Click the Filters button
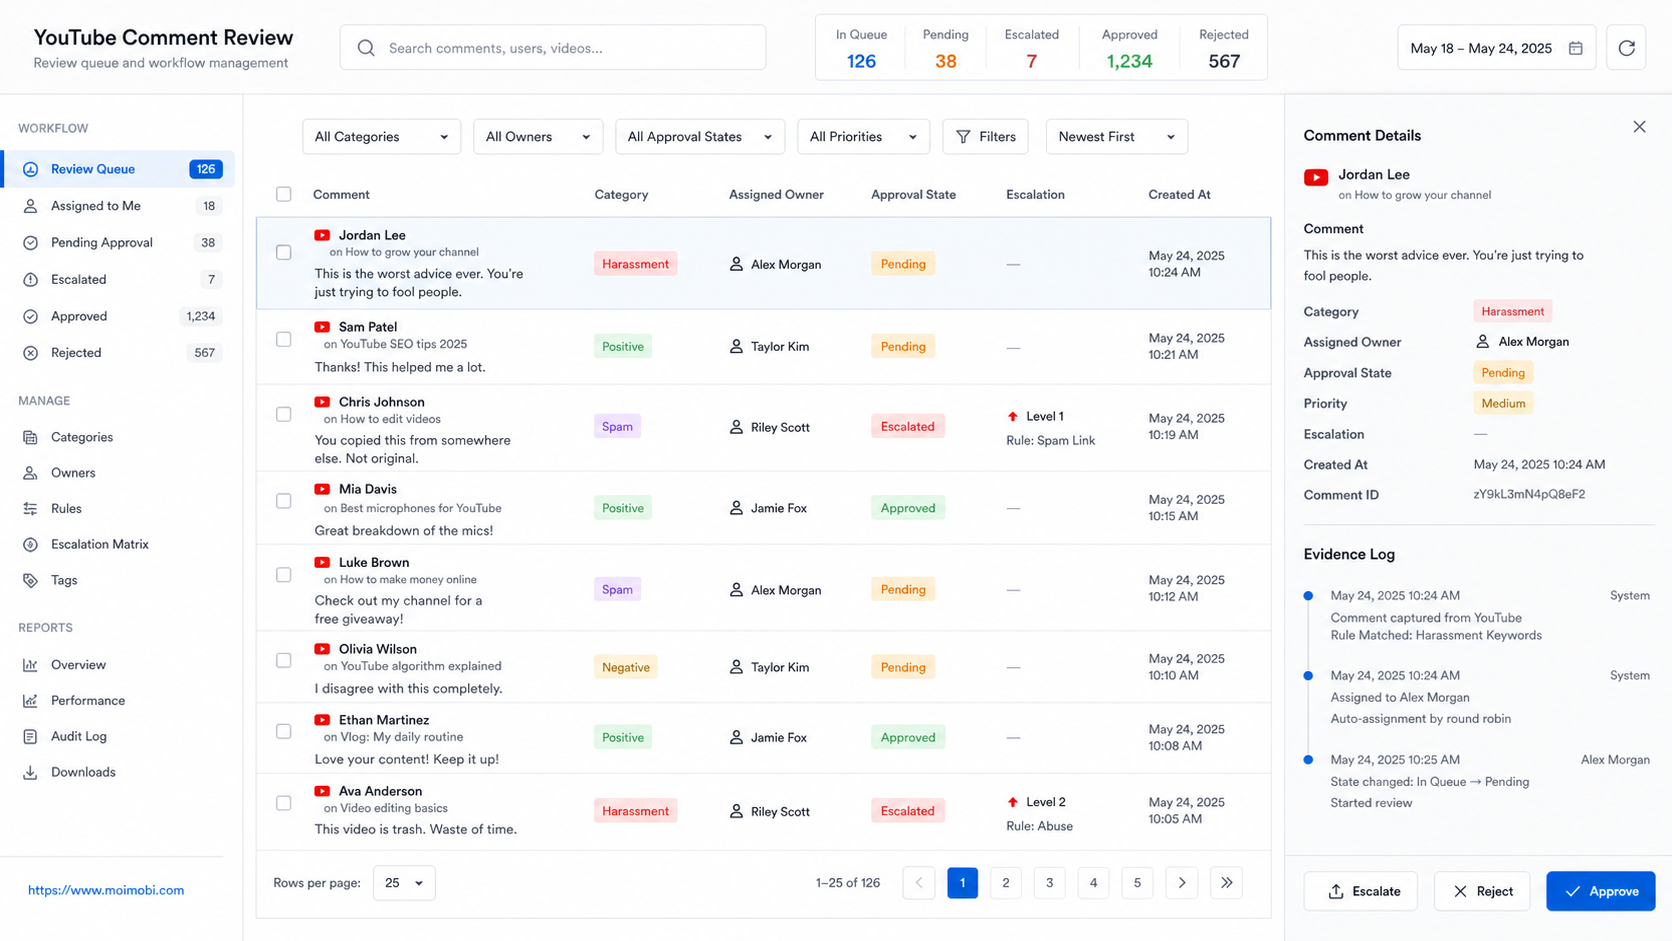This screenshot has width=1672, height=941. point(985,137)
